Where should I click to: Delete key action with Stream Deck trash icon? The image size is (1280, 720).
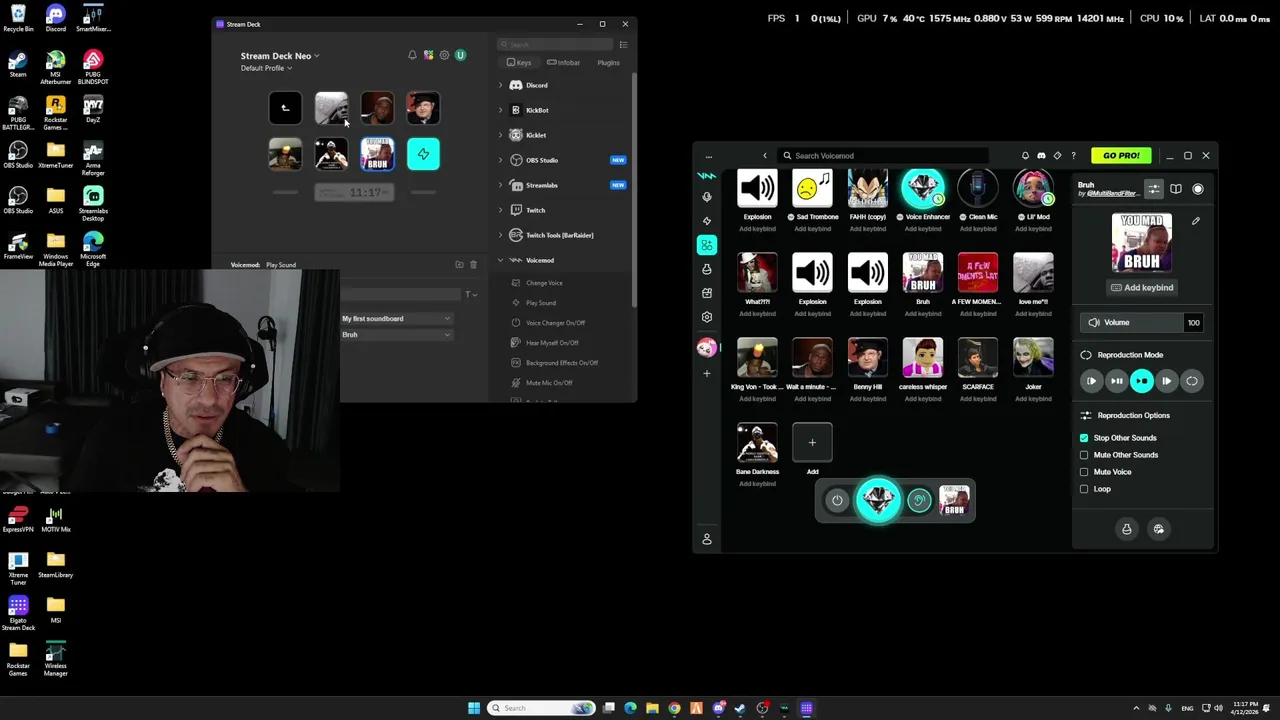pyautogui.click(x=473, y=265)
